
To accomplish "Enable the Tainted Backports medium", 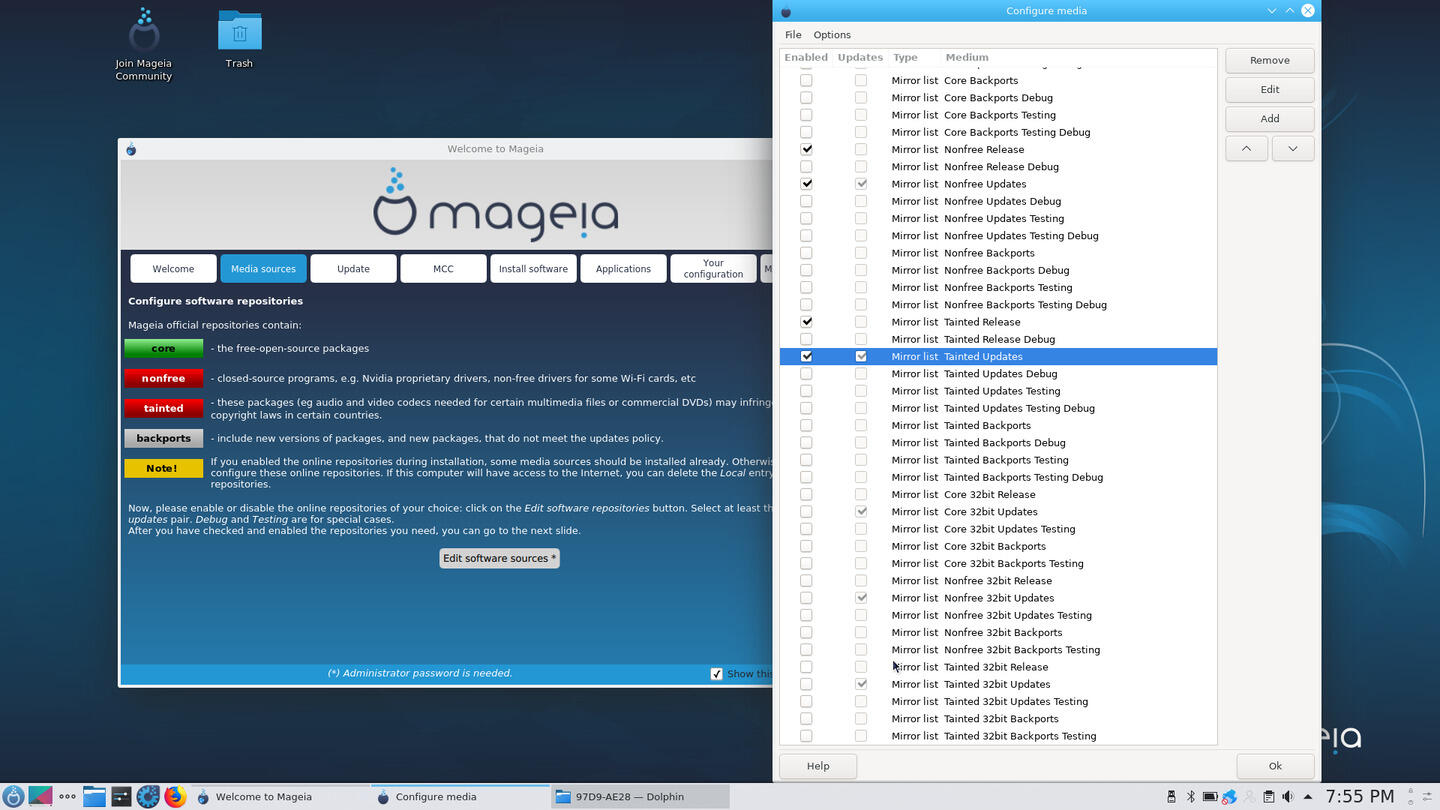I will click(x=806, y=425).
